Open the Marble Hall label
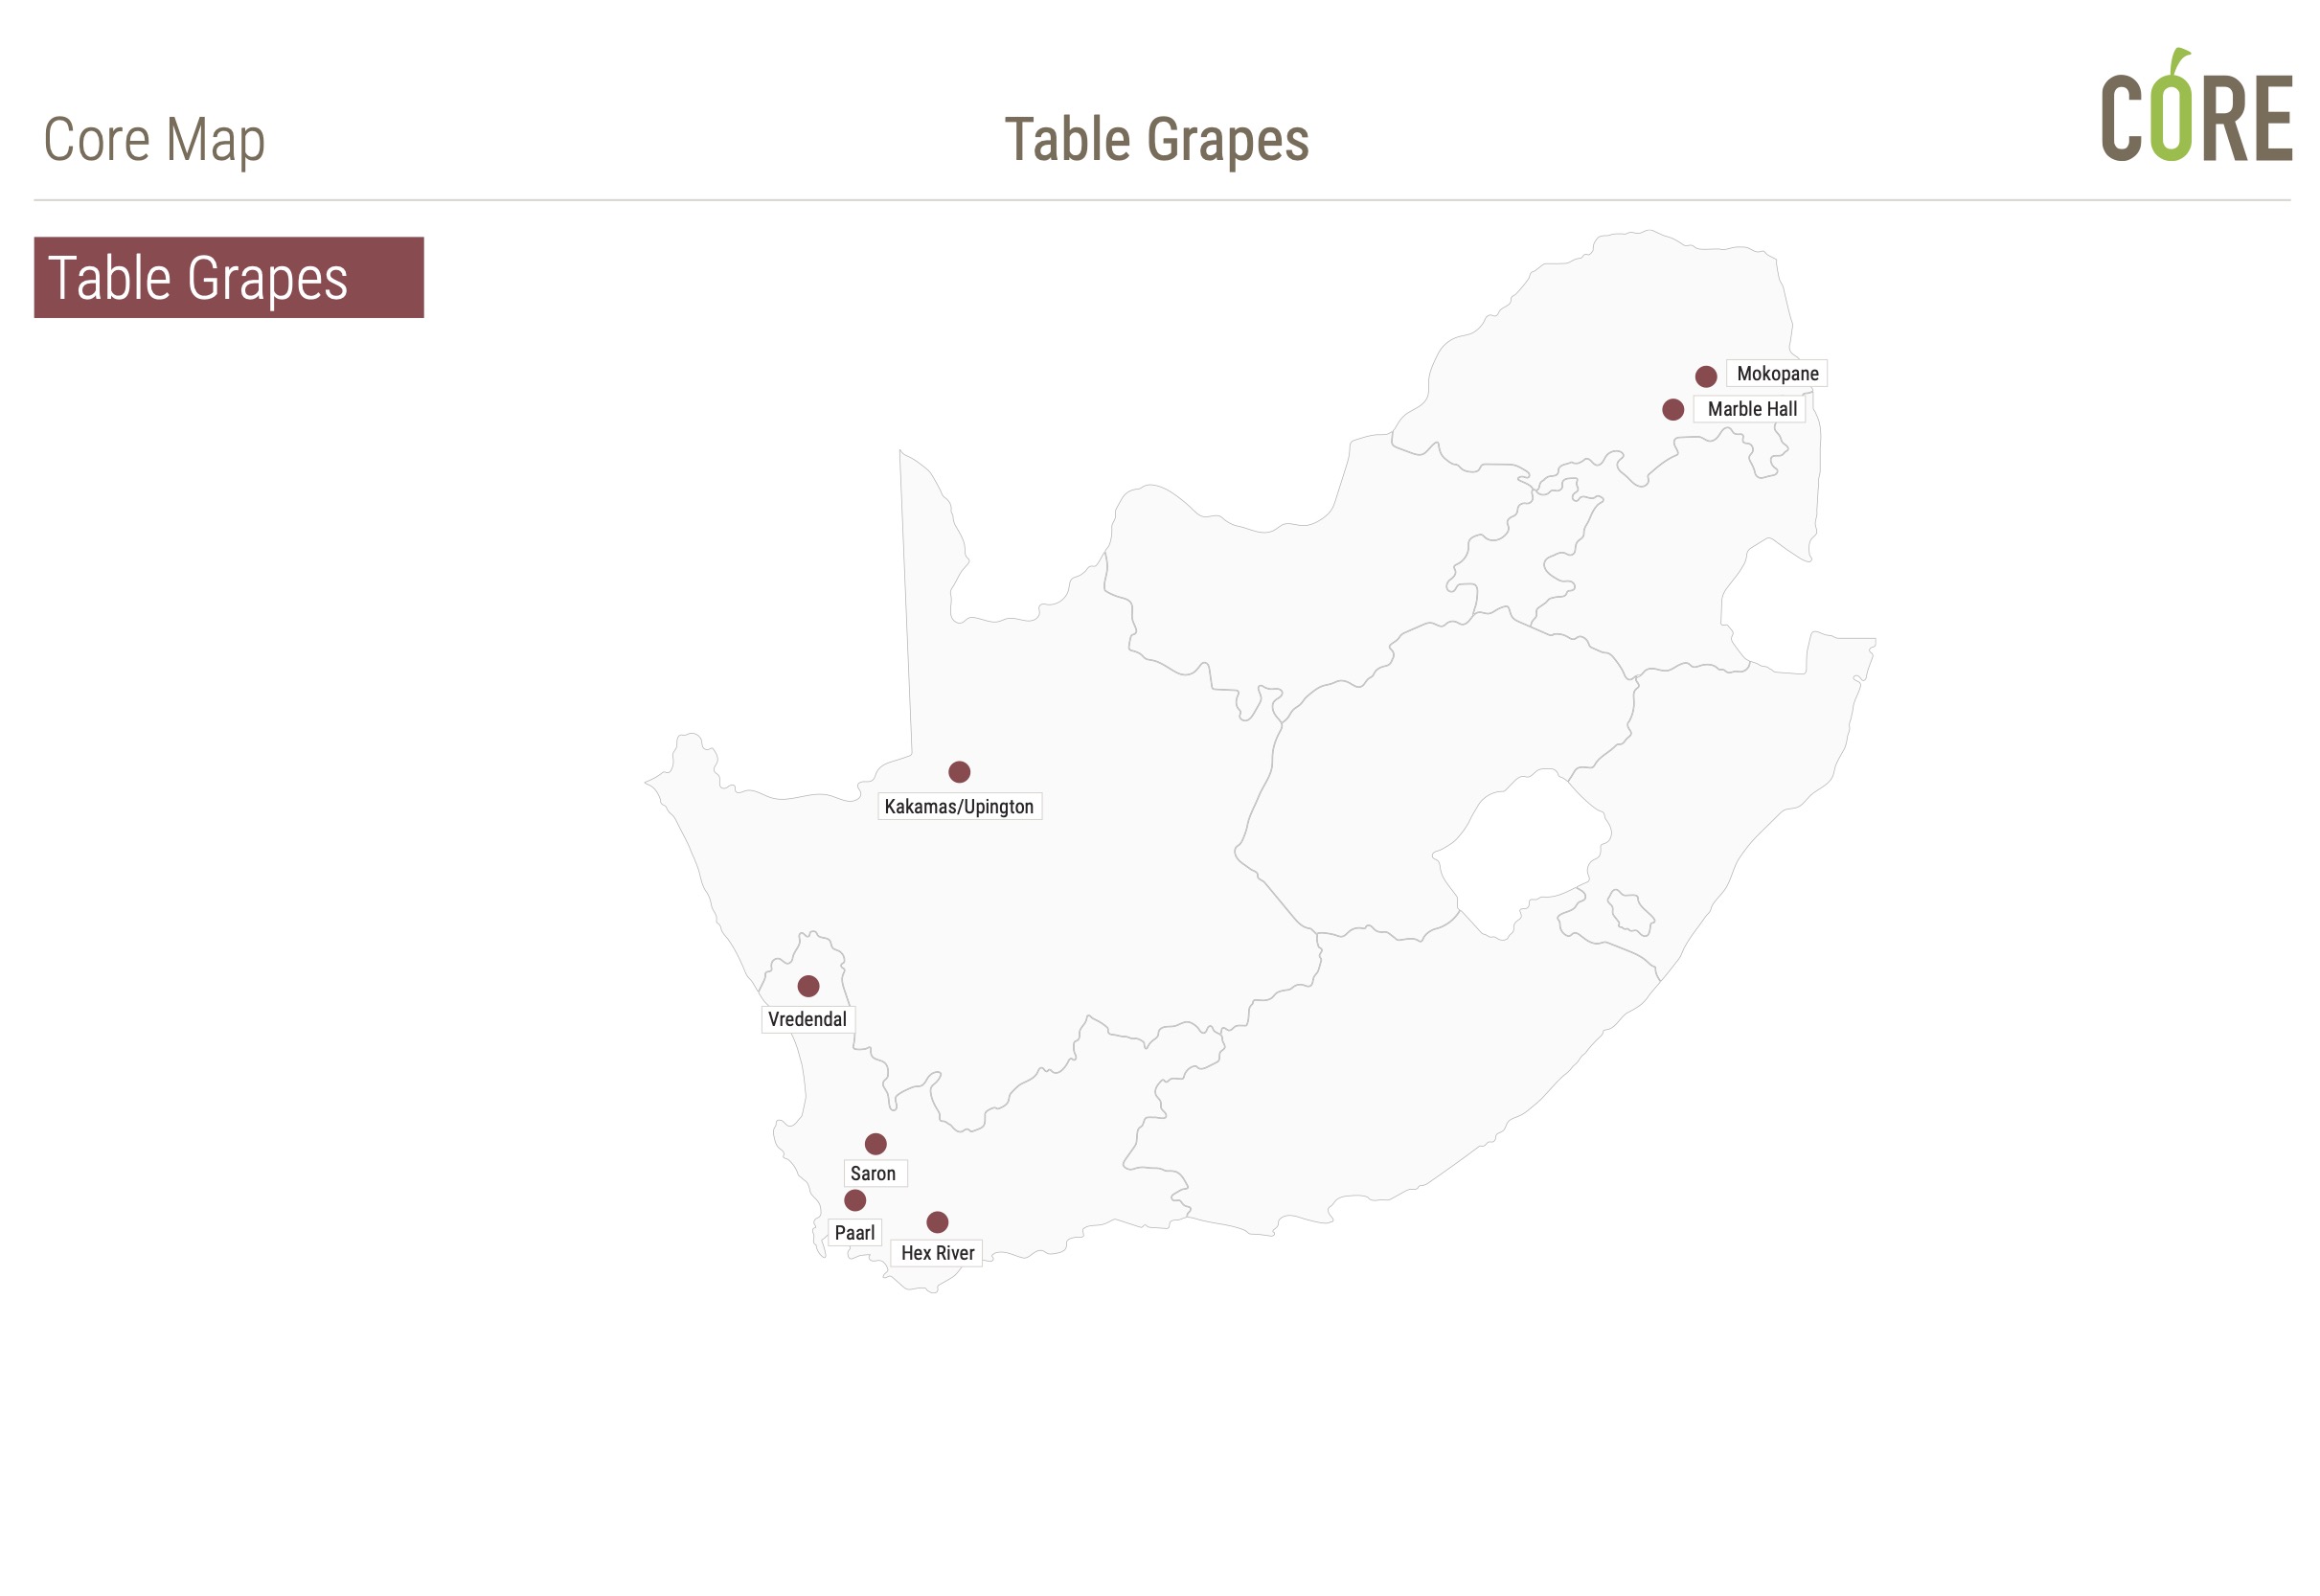This screenshot has width=2320, height=1596. click(x=1749, y=409)
